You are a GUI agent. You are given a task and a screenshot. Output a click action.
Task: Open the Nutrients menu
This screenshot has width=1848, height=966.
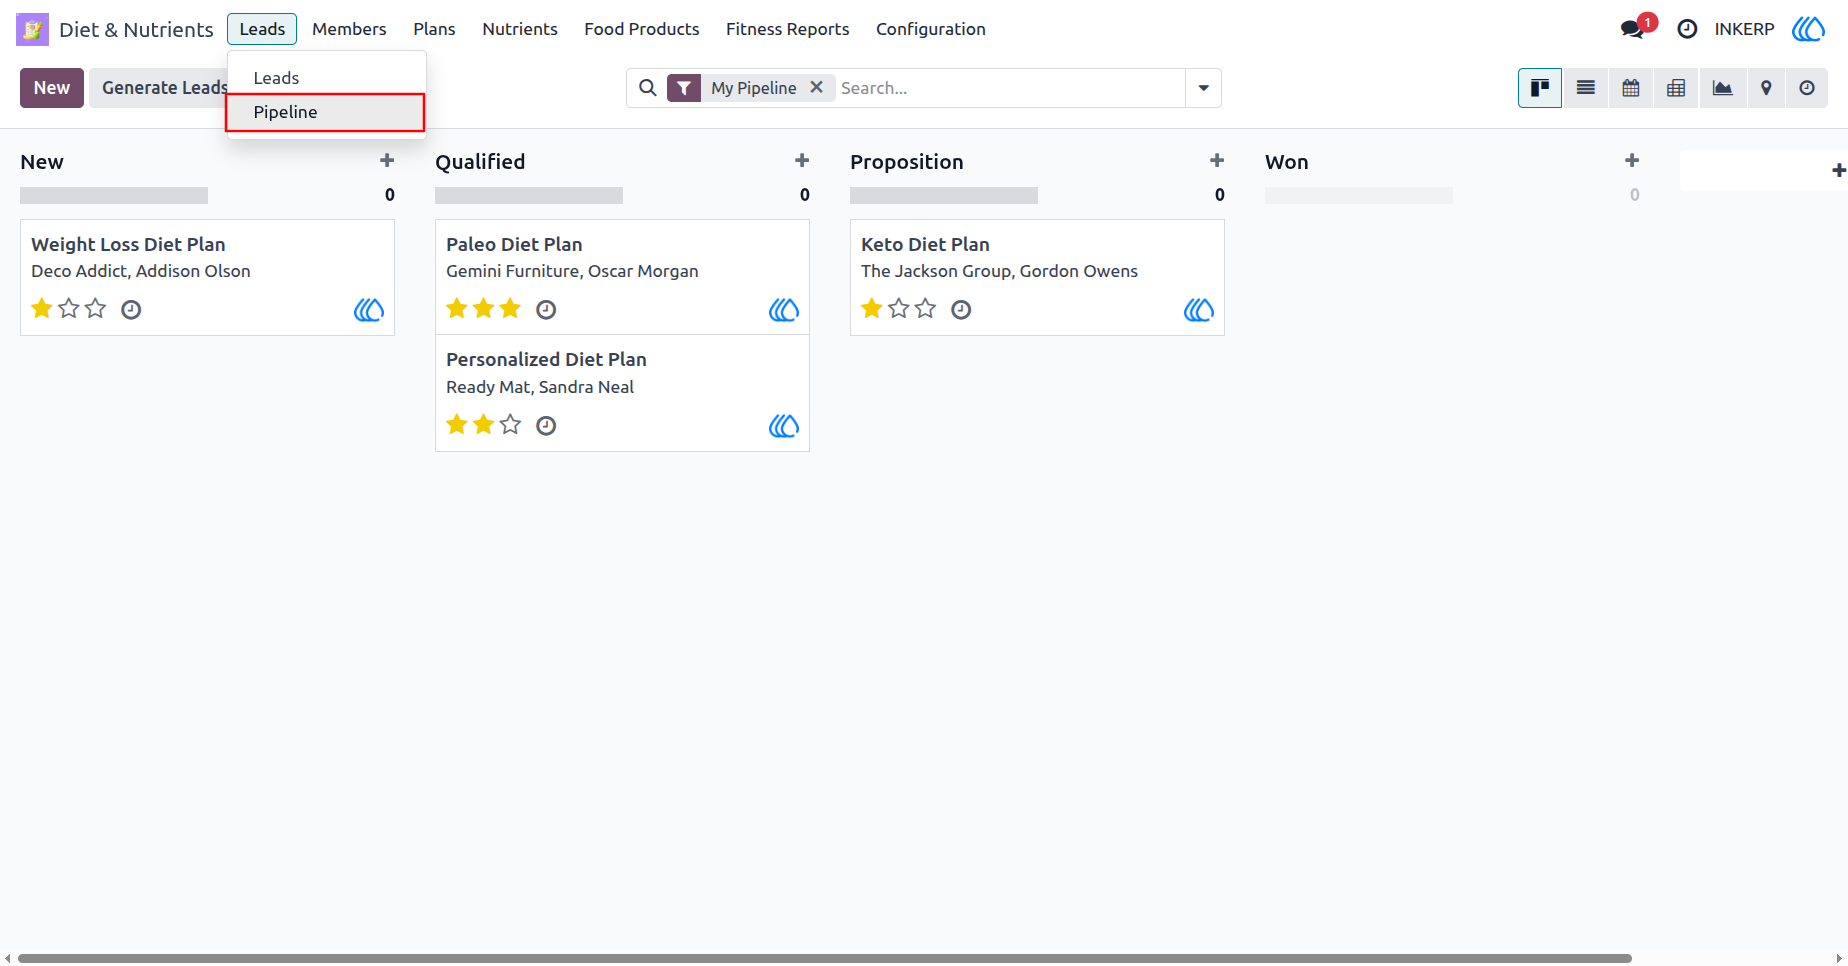[520, 29]
